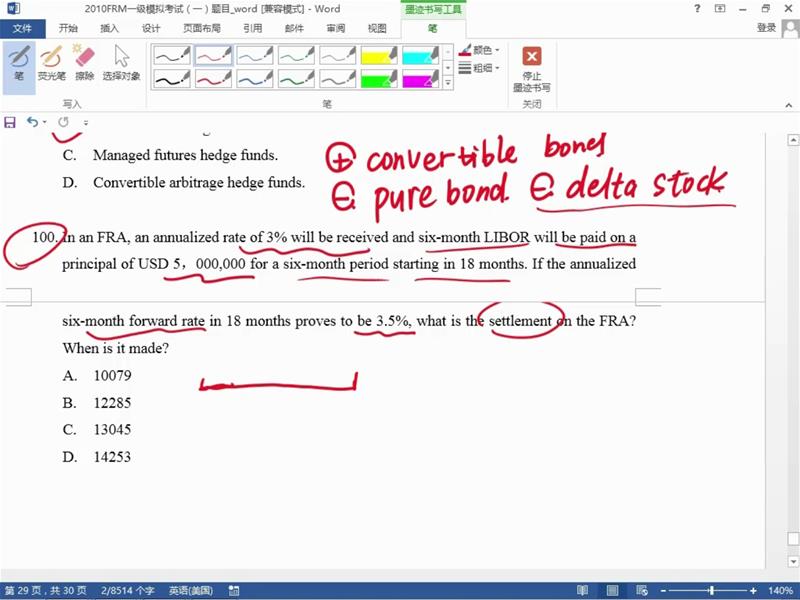Pick the thin black pen preset
This screenshot has width=800, height=600.
172,55
